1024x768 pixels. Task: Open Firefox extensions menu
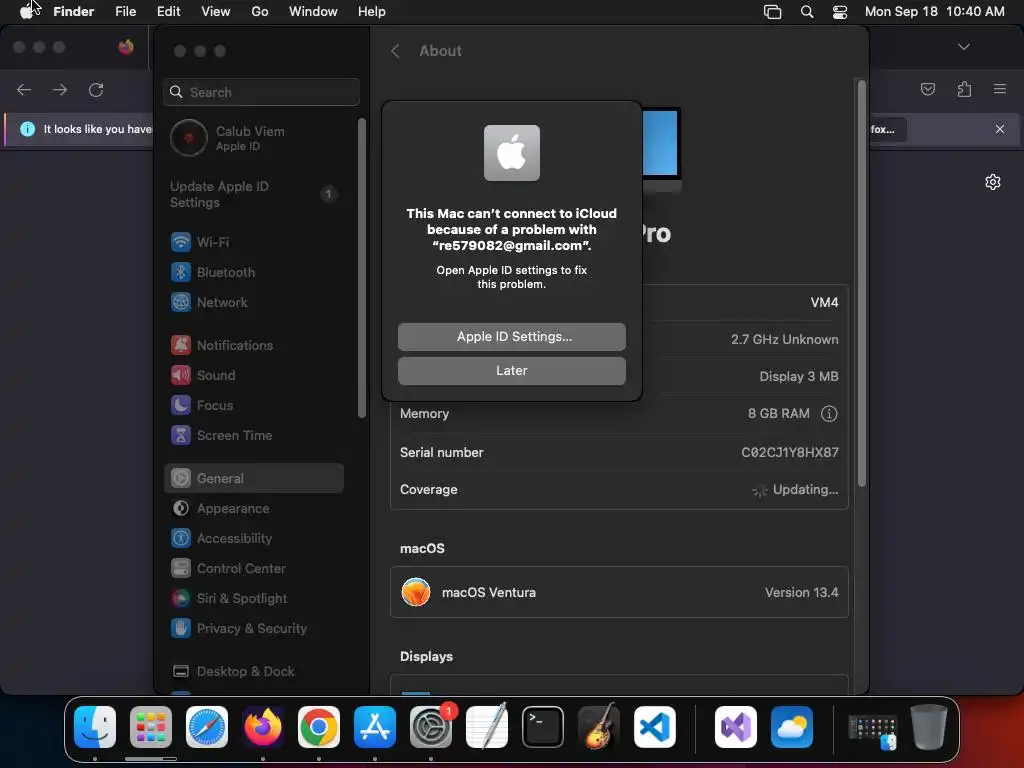click(964, 89)
